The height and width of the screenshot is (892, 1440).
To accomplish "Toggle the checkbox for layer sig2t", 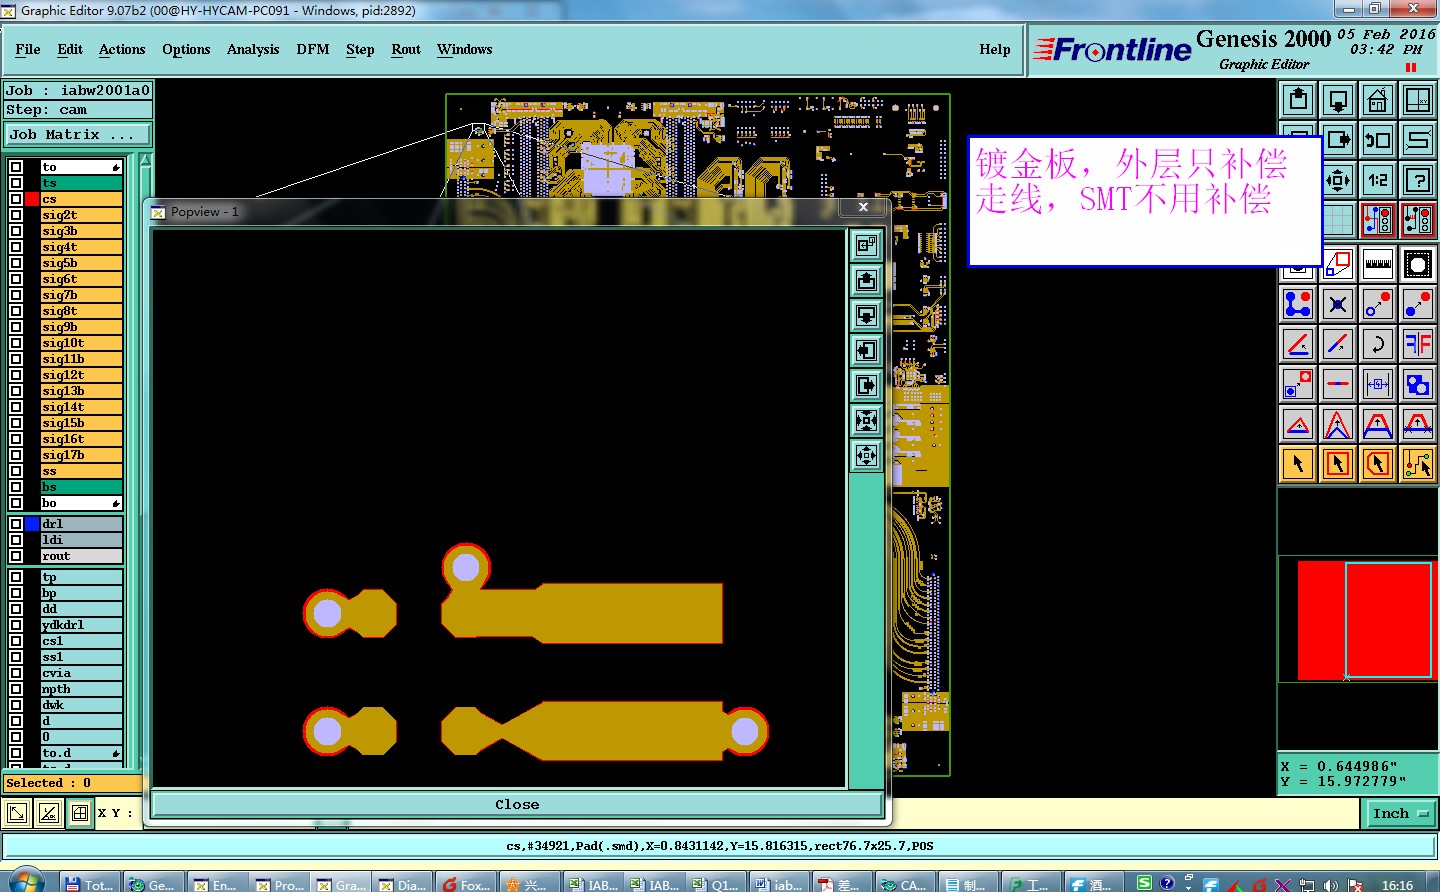I will pos(16,215).
